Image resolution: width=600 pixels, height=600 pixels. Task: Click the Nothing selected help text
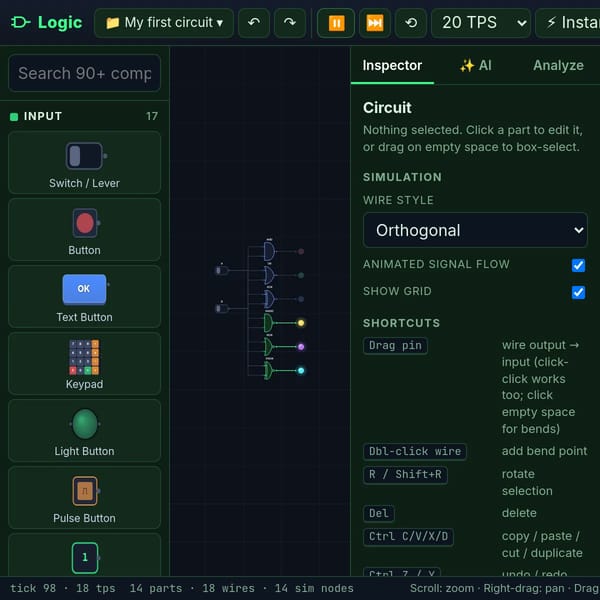pos(473,139)
